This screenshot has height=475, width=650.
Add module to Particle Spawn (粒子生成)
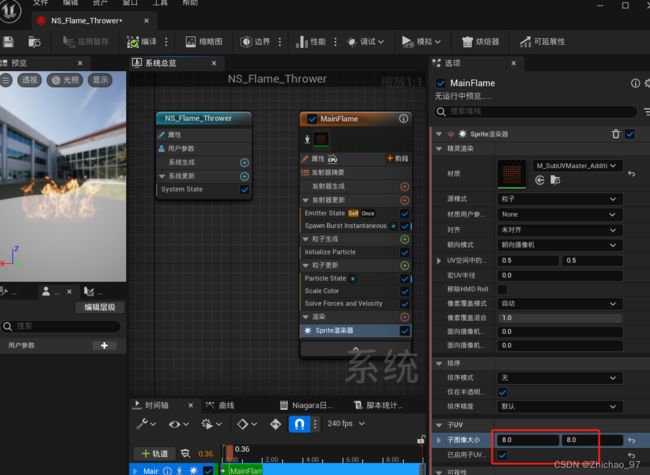pyautogui.click(x=405, y=239)
